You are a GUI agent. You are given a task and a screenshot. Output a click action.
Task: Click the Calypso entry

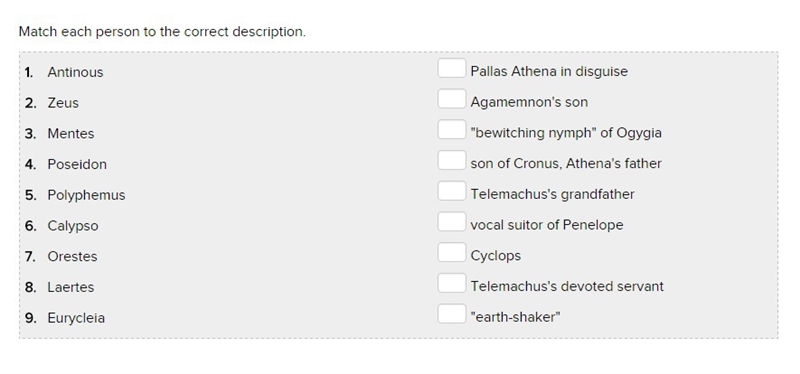(x=73, y=226)
